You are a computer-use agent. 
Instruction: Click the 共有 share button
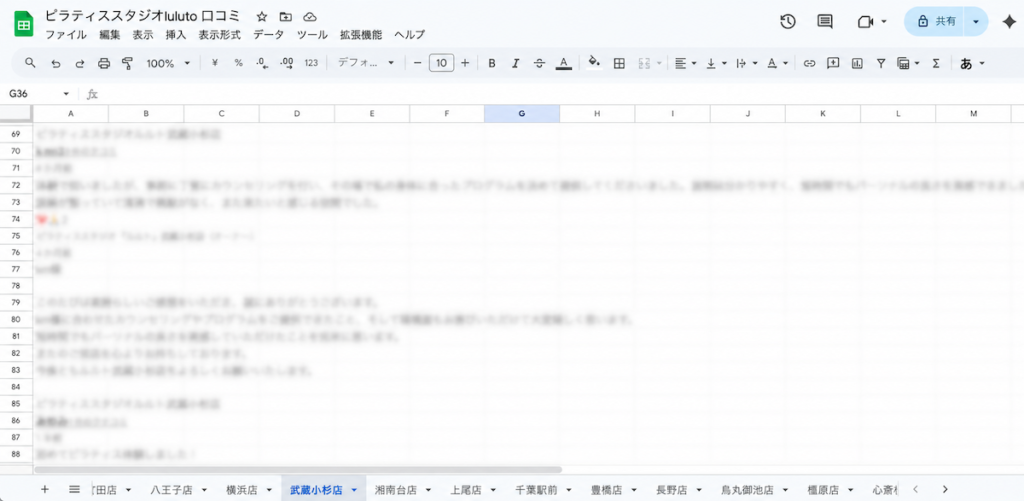point(936,21)
